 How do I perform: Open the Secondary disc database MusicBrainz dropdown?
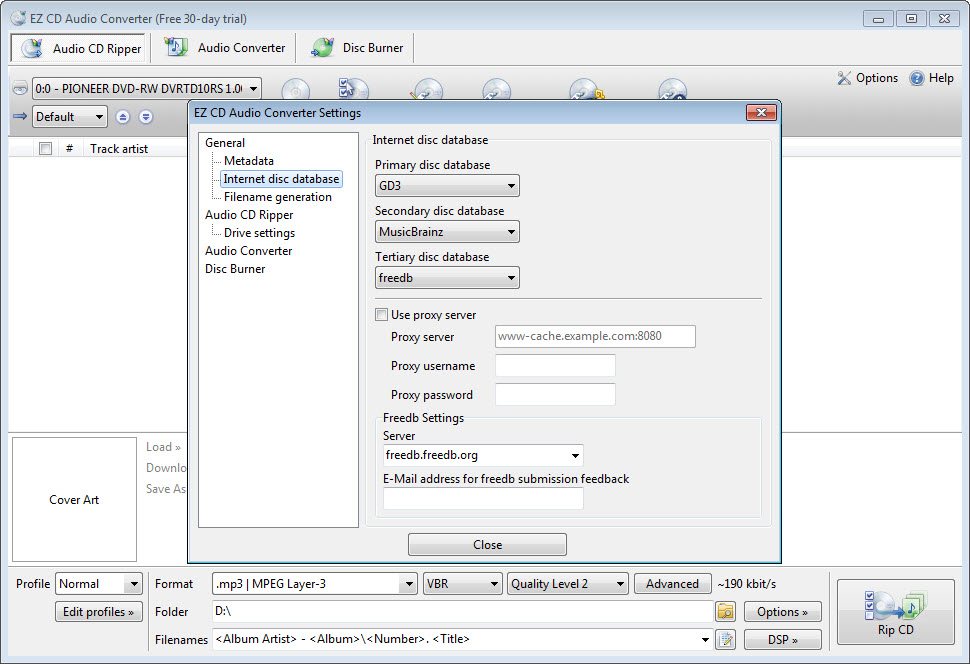(447, 231)
